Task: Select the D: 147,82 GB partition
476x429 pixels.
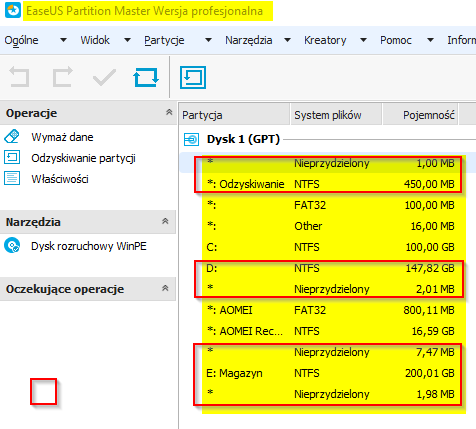Action: (328, 268)
